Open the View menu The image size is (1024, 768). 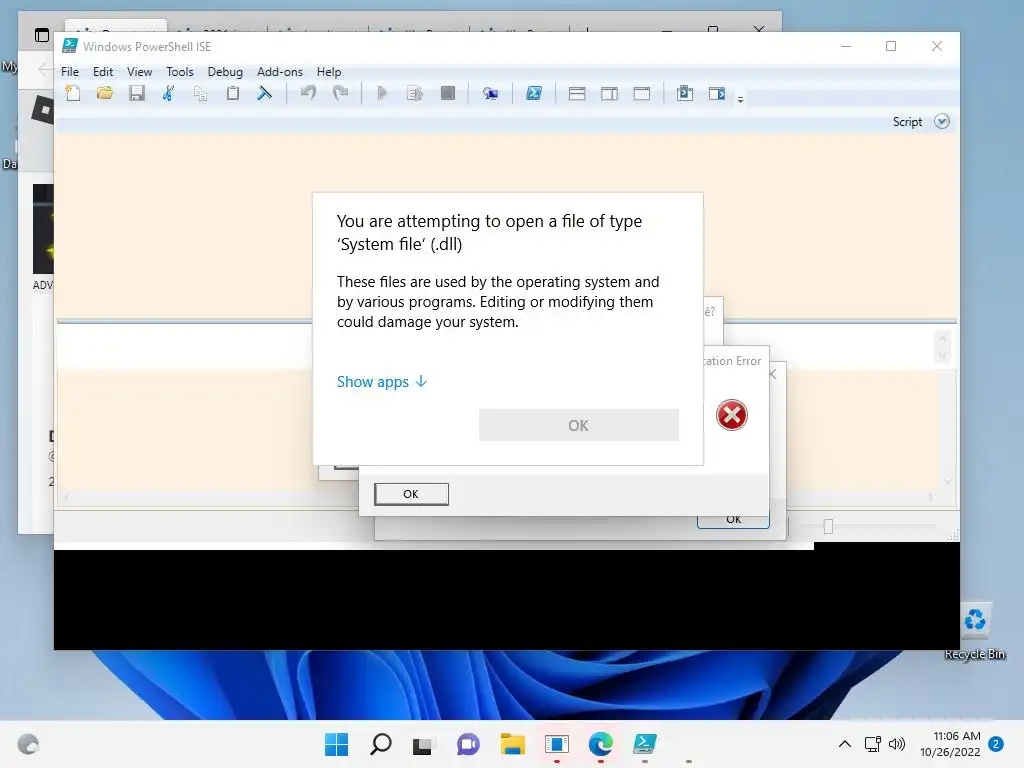pos(139,72)
